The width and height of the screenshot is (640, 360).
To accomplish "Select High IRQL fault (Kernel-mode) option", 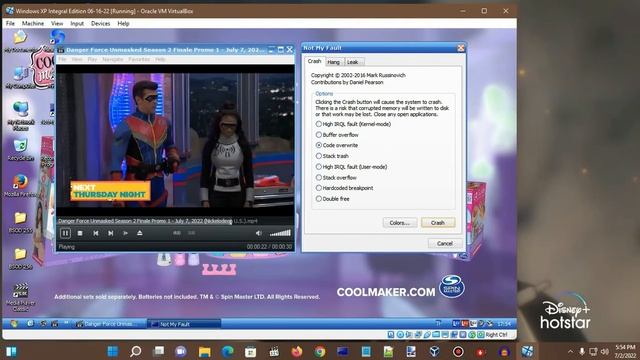I will pos(353,124).
